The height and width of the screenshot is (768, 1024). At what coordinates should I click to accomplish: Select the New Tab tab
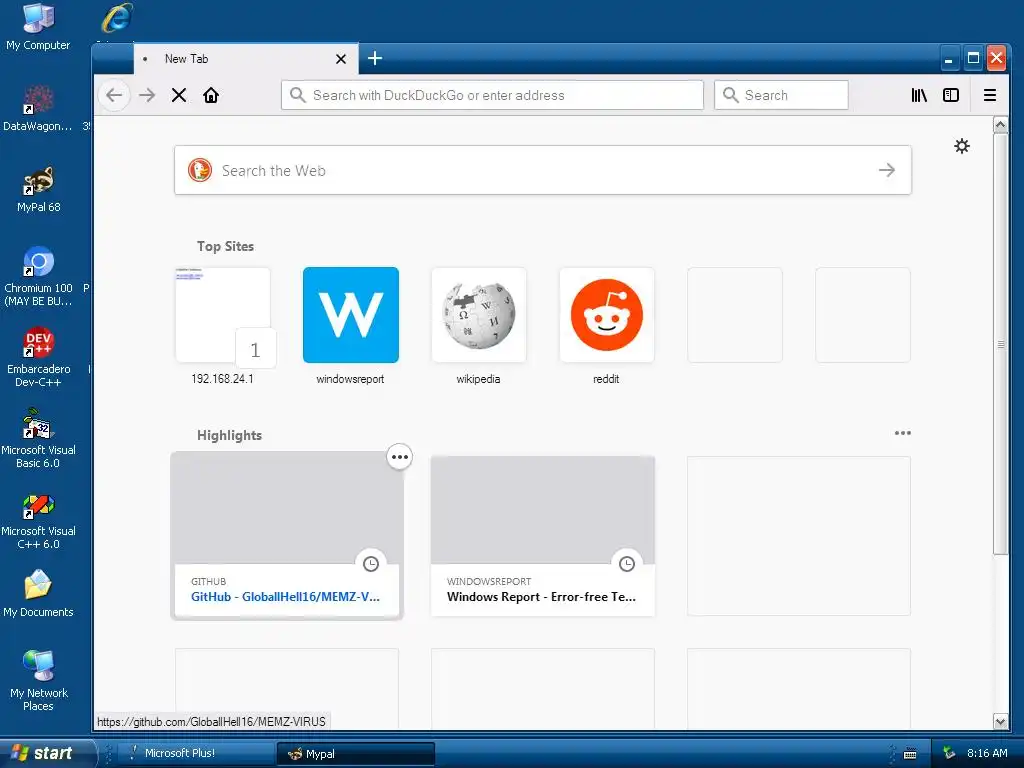(246, 59)
